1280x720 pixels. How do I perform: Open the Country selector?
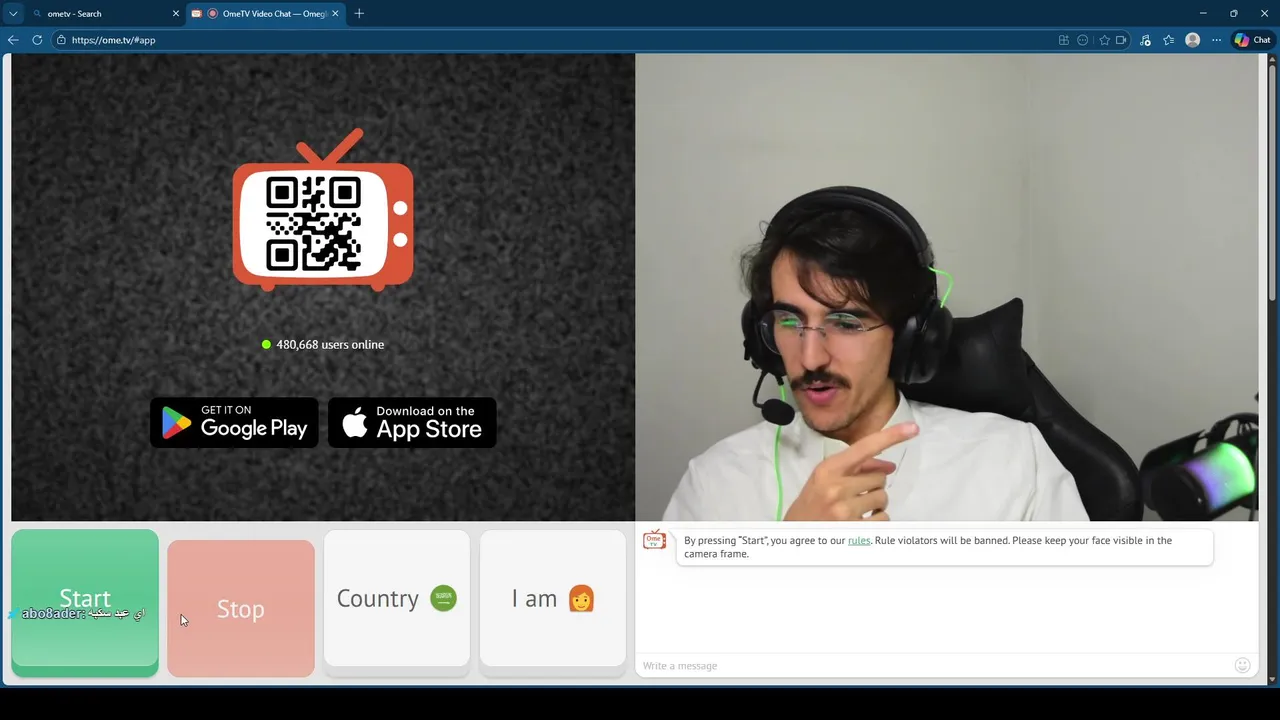click(x=397, y=599)
